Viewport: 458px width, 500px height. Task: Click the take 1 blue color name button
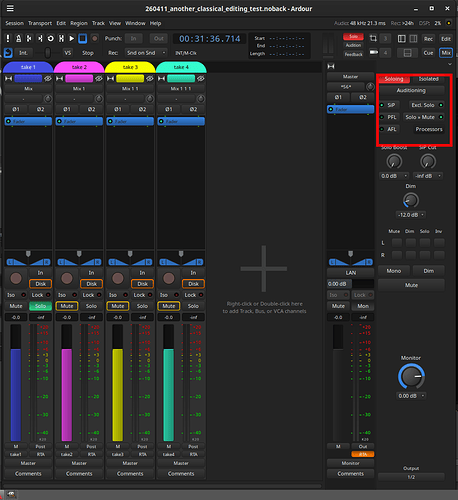(x=28, y=78)
